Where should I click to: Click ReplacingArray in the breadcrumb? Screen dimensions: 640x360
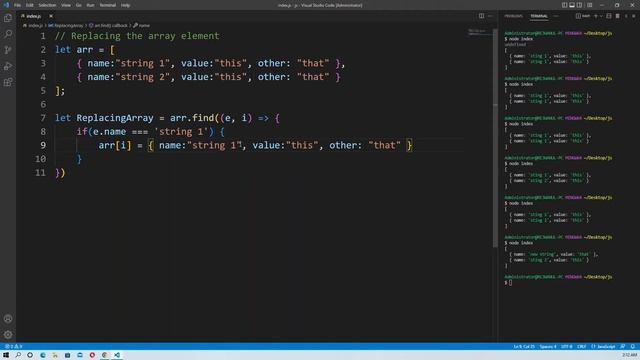[66, 25]
